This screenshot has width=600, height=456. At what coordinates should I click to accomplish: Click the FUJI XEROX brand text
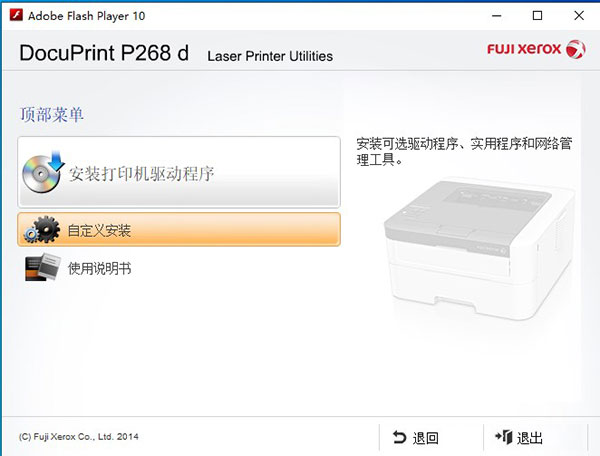[524, 49]
